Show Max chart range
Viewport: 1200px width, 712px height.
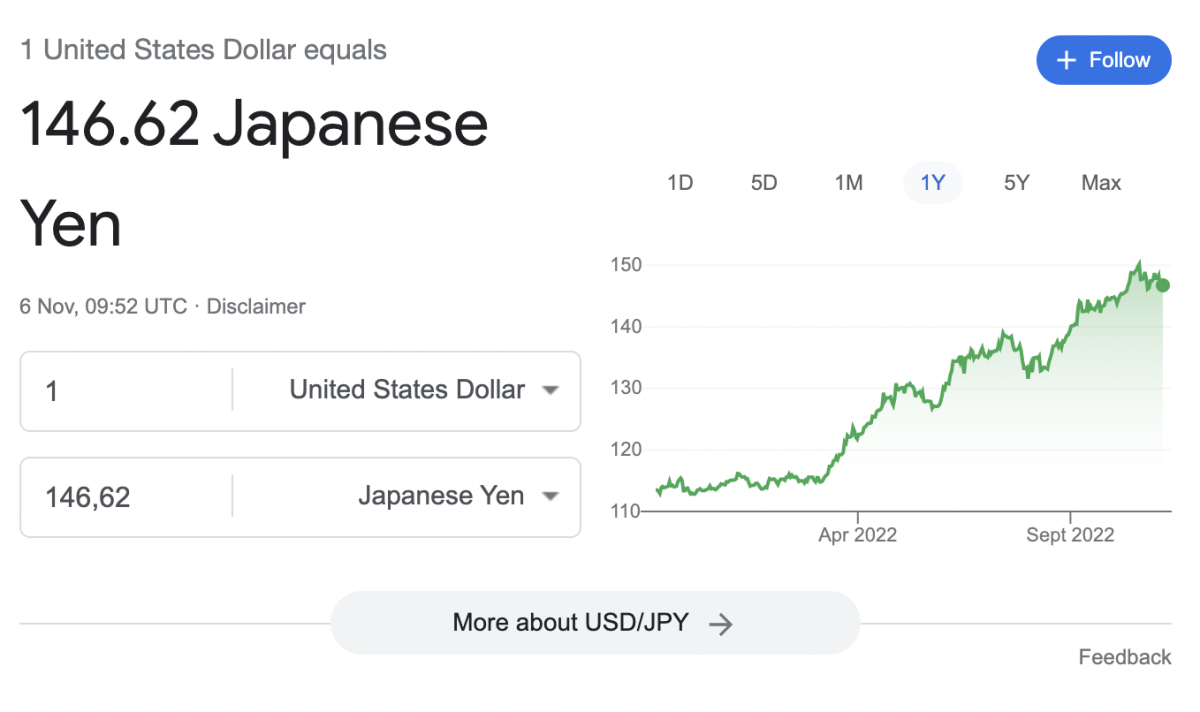click(1101, 183)
